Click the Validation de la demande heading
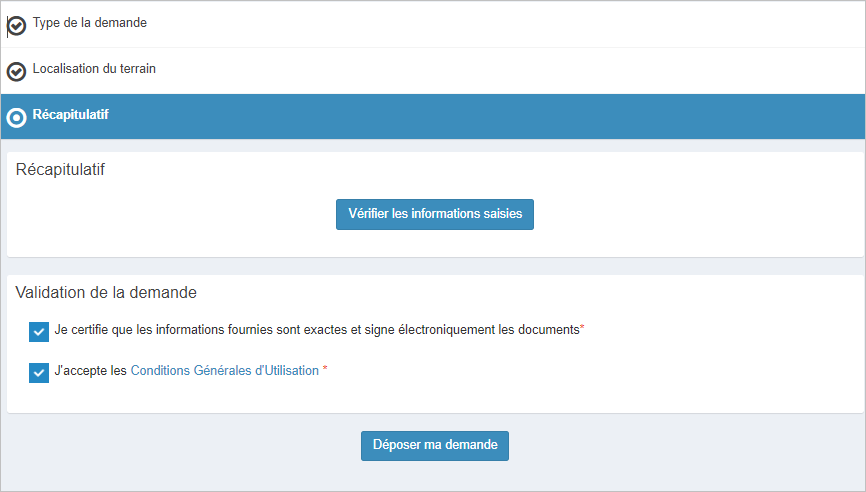Image resolution: width=866 pixels, height=492 pixels. coord(106,292)
